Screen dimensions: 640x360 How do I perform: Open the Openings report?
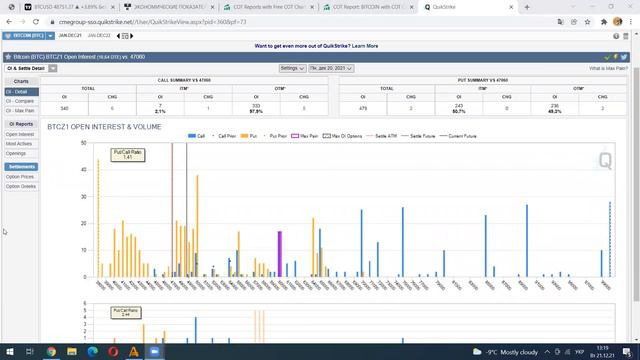[x=21, y=153]
